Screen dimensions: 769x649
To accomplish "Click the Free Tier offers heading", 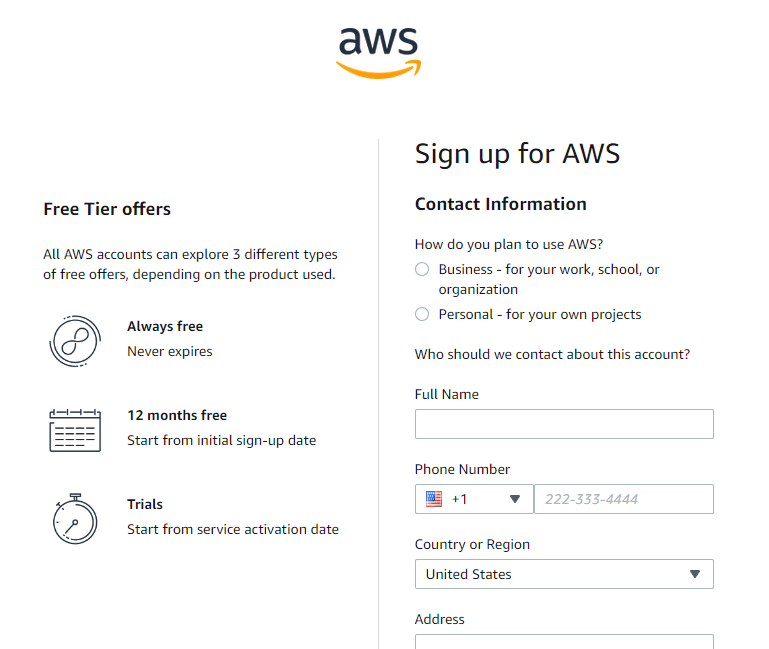I will coord(107,209).
